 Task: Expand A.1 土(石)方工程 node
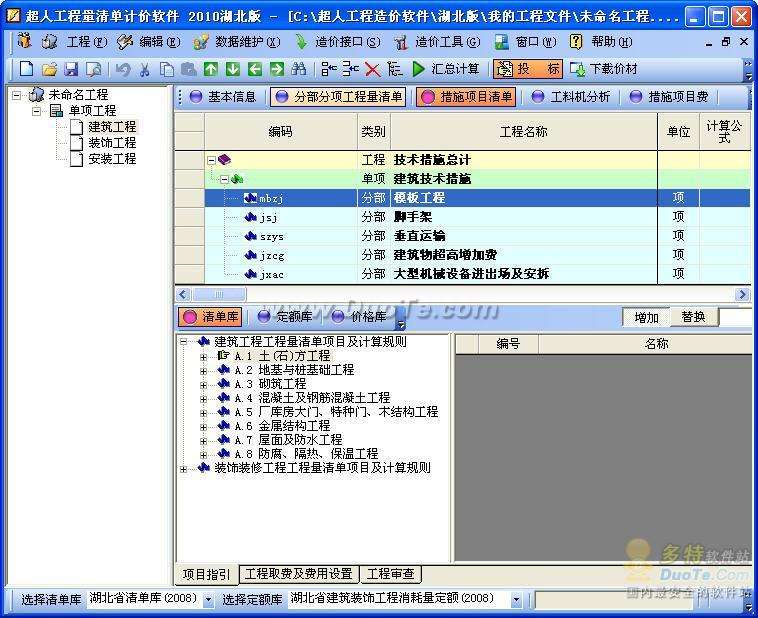203,357
